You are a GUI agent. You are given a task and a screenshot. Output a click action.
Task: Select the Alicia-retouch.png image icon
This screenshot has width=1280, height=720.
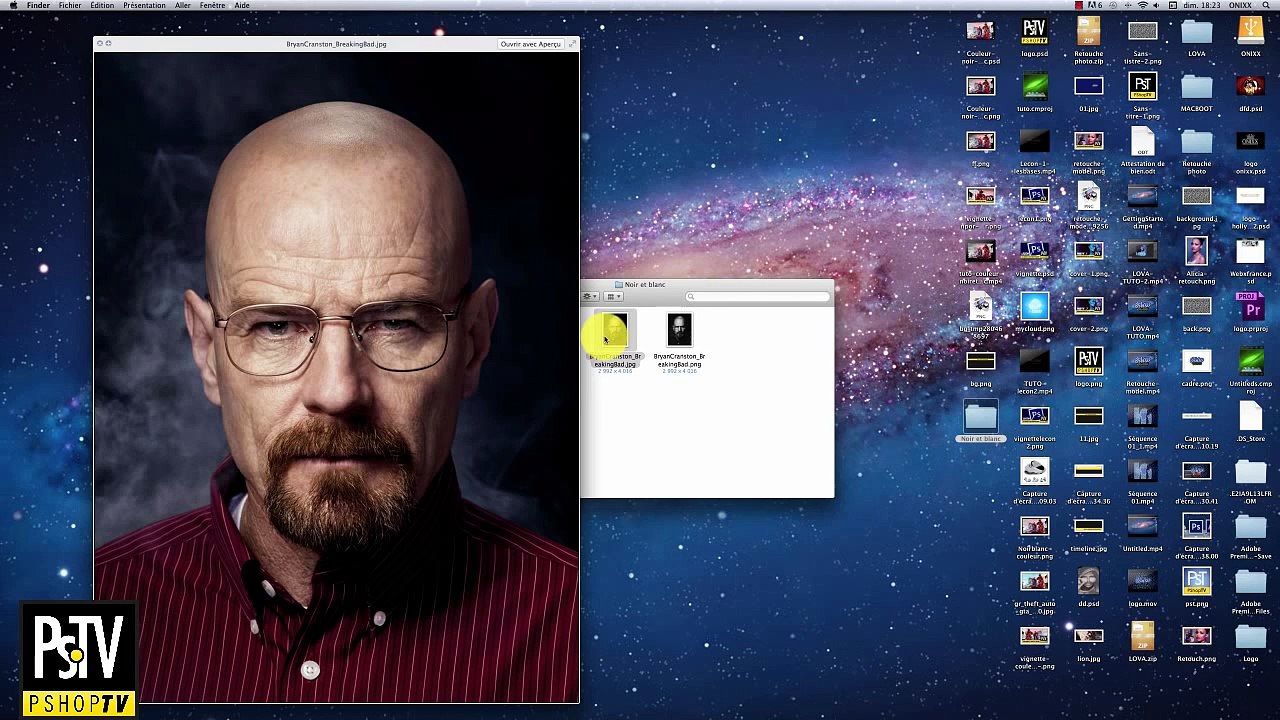pyautogui.click(x=1196, y=252)
